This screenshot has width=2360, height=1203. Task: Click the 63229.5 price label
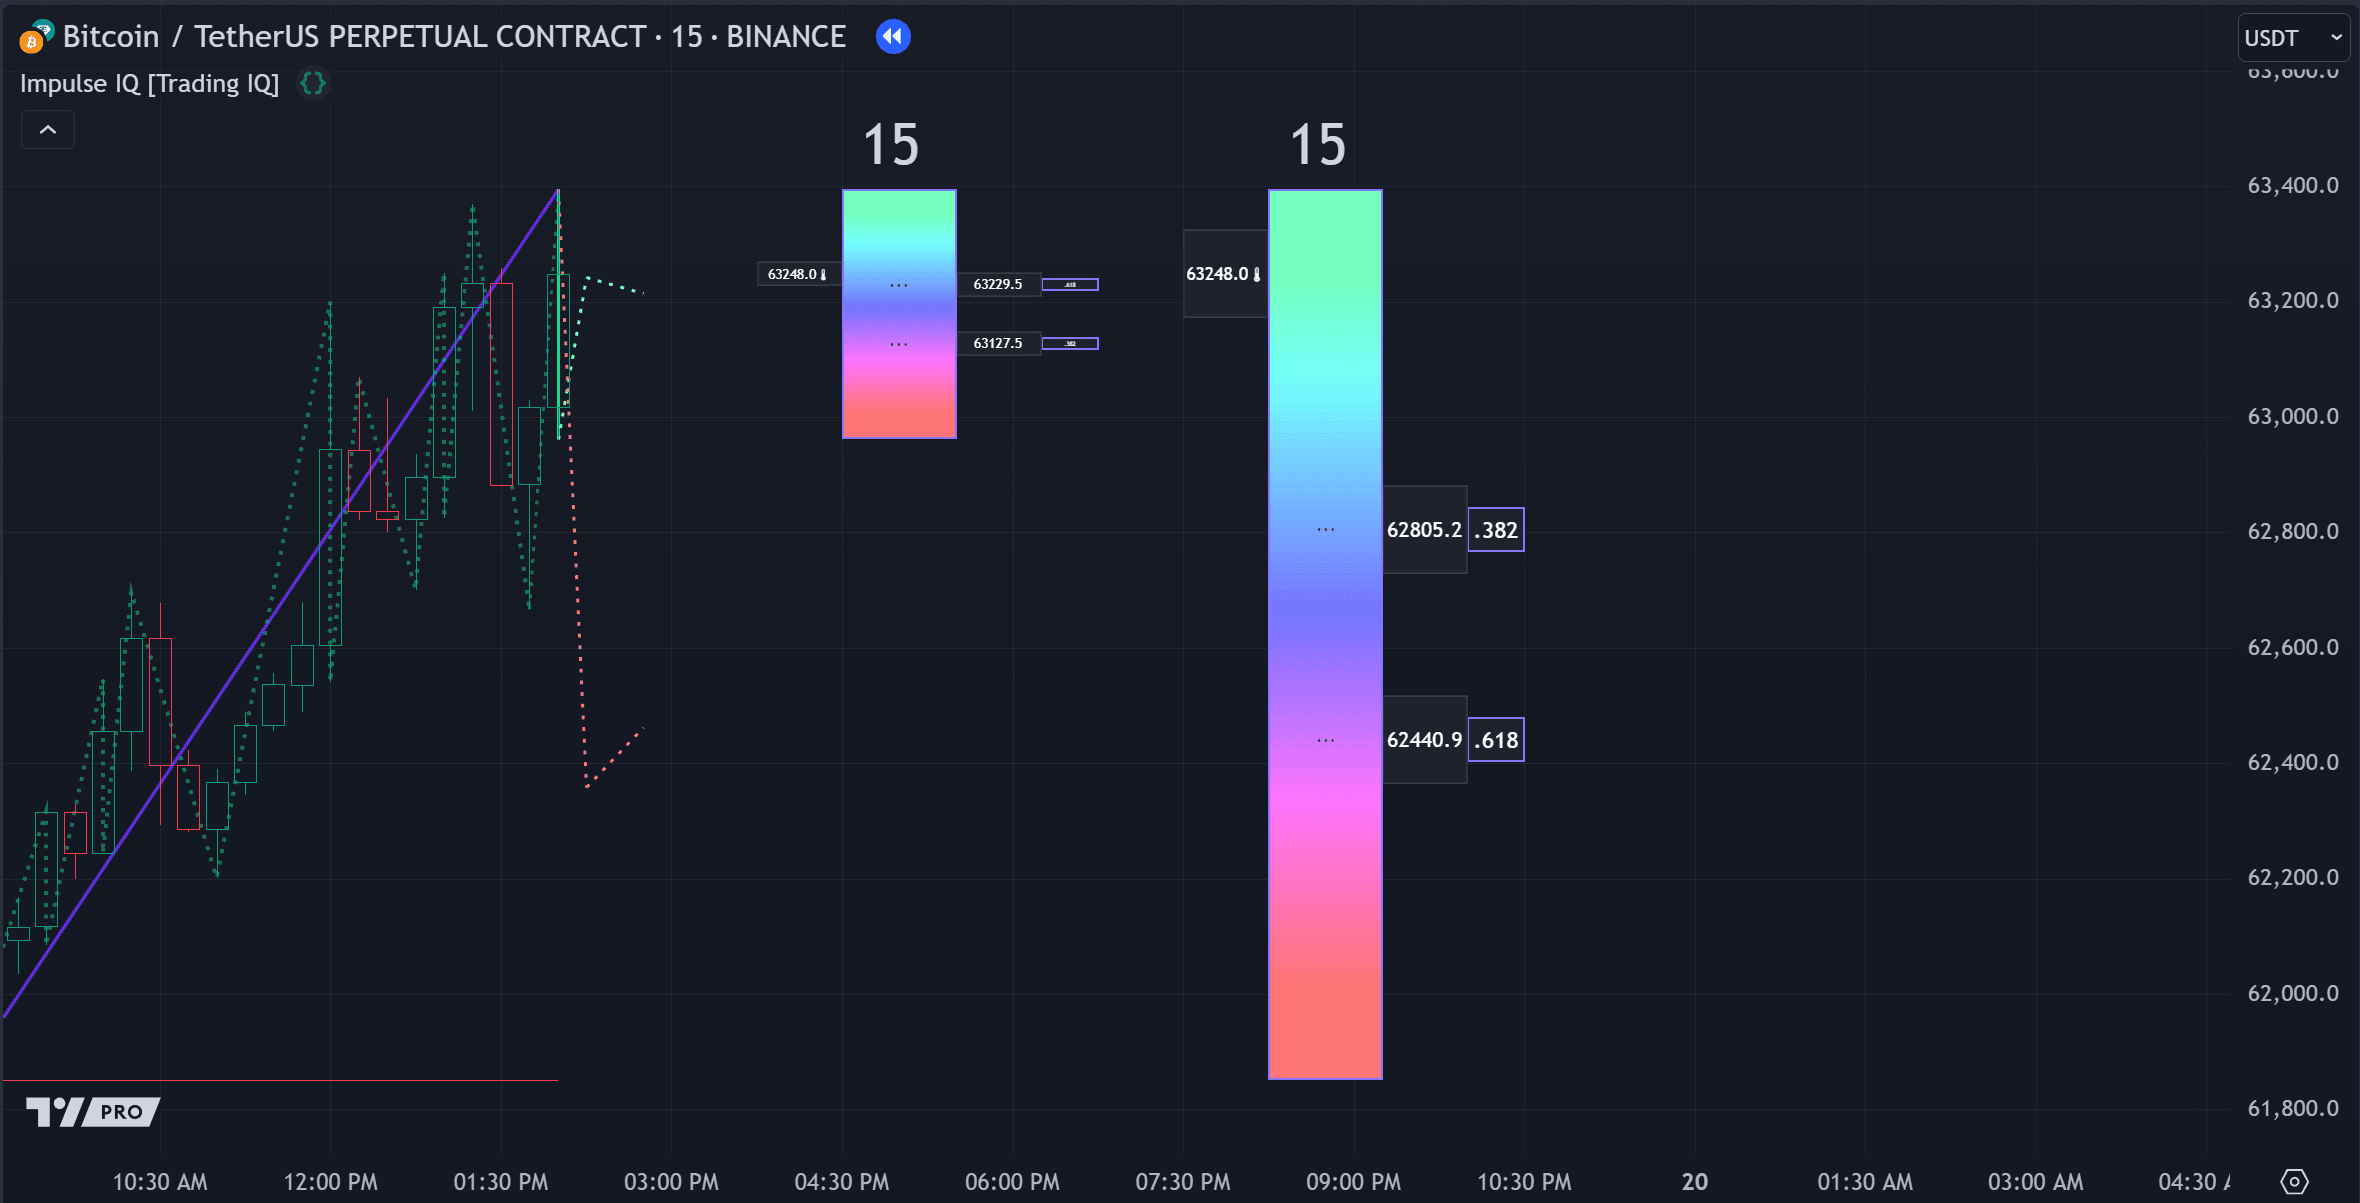point(998,284)
